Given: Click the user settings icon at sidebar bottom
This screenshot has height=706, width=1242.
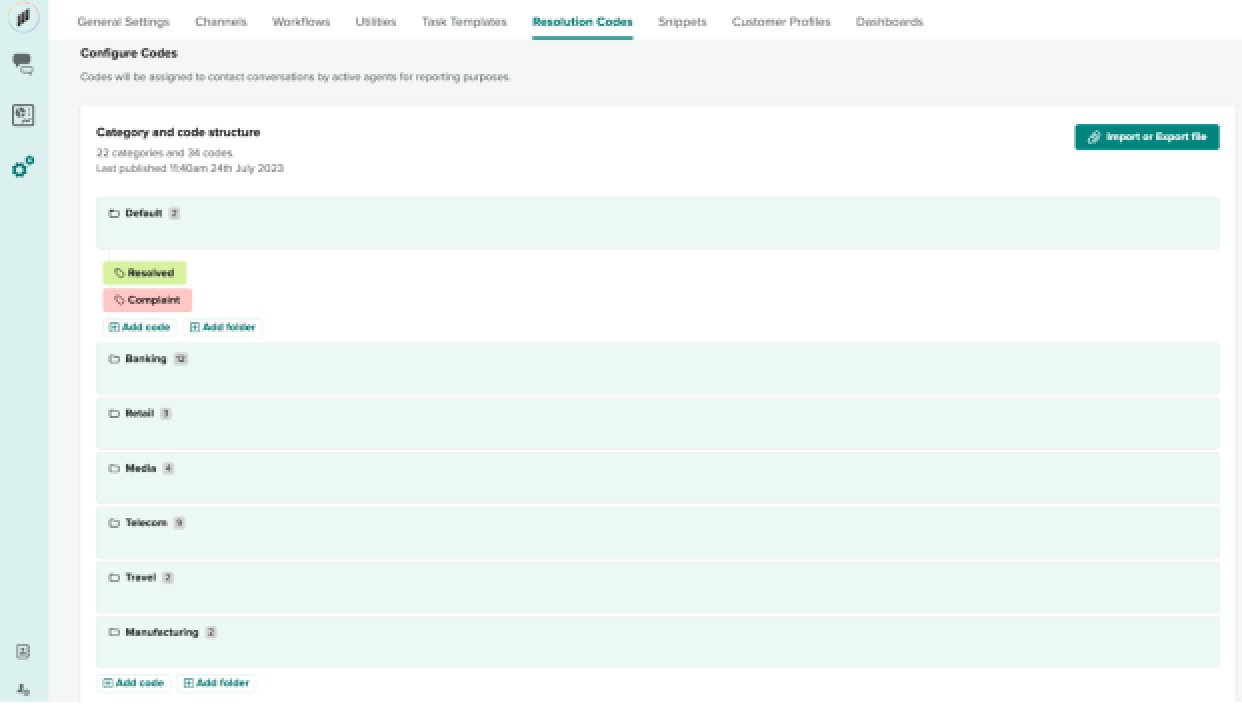Looking at the screenshot, I should tap(23, 690).
